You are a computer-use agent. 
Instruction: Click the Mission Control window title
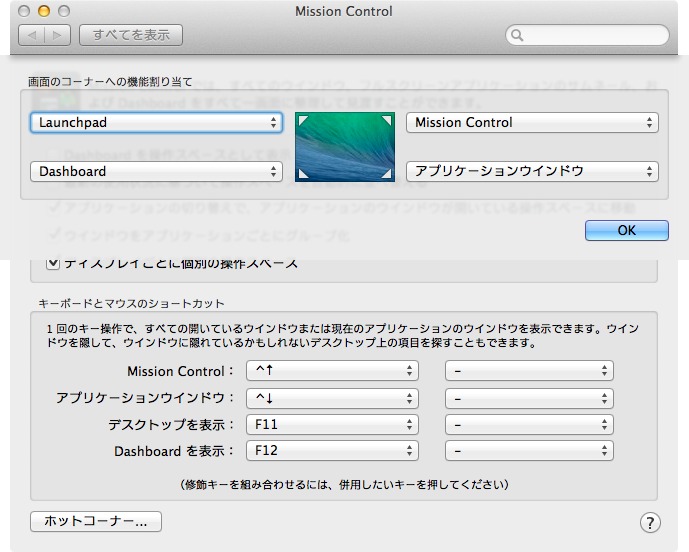(x=344, y=11)
